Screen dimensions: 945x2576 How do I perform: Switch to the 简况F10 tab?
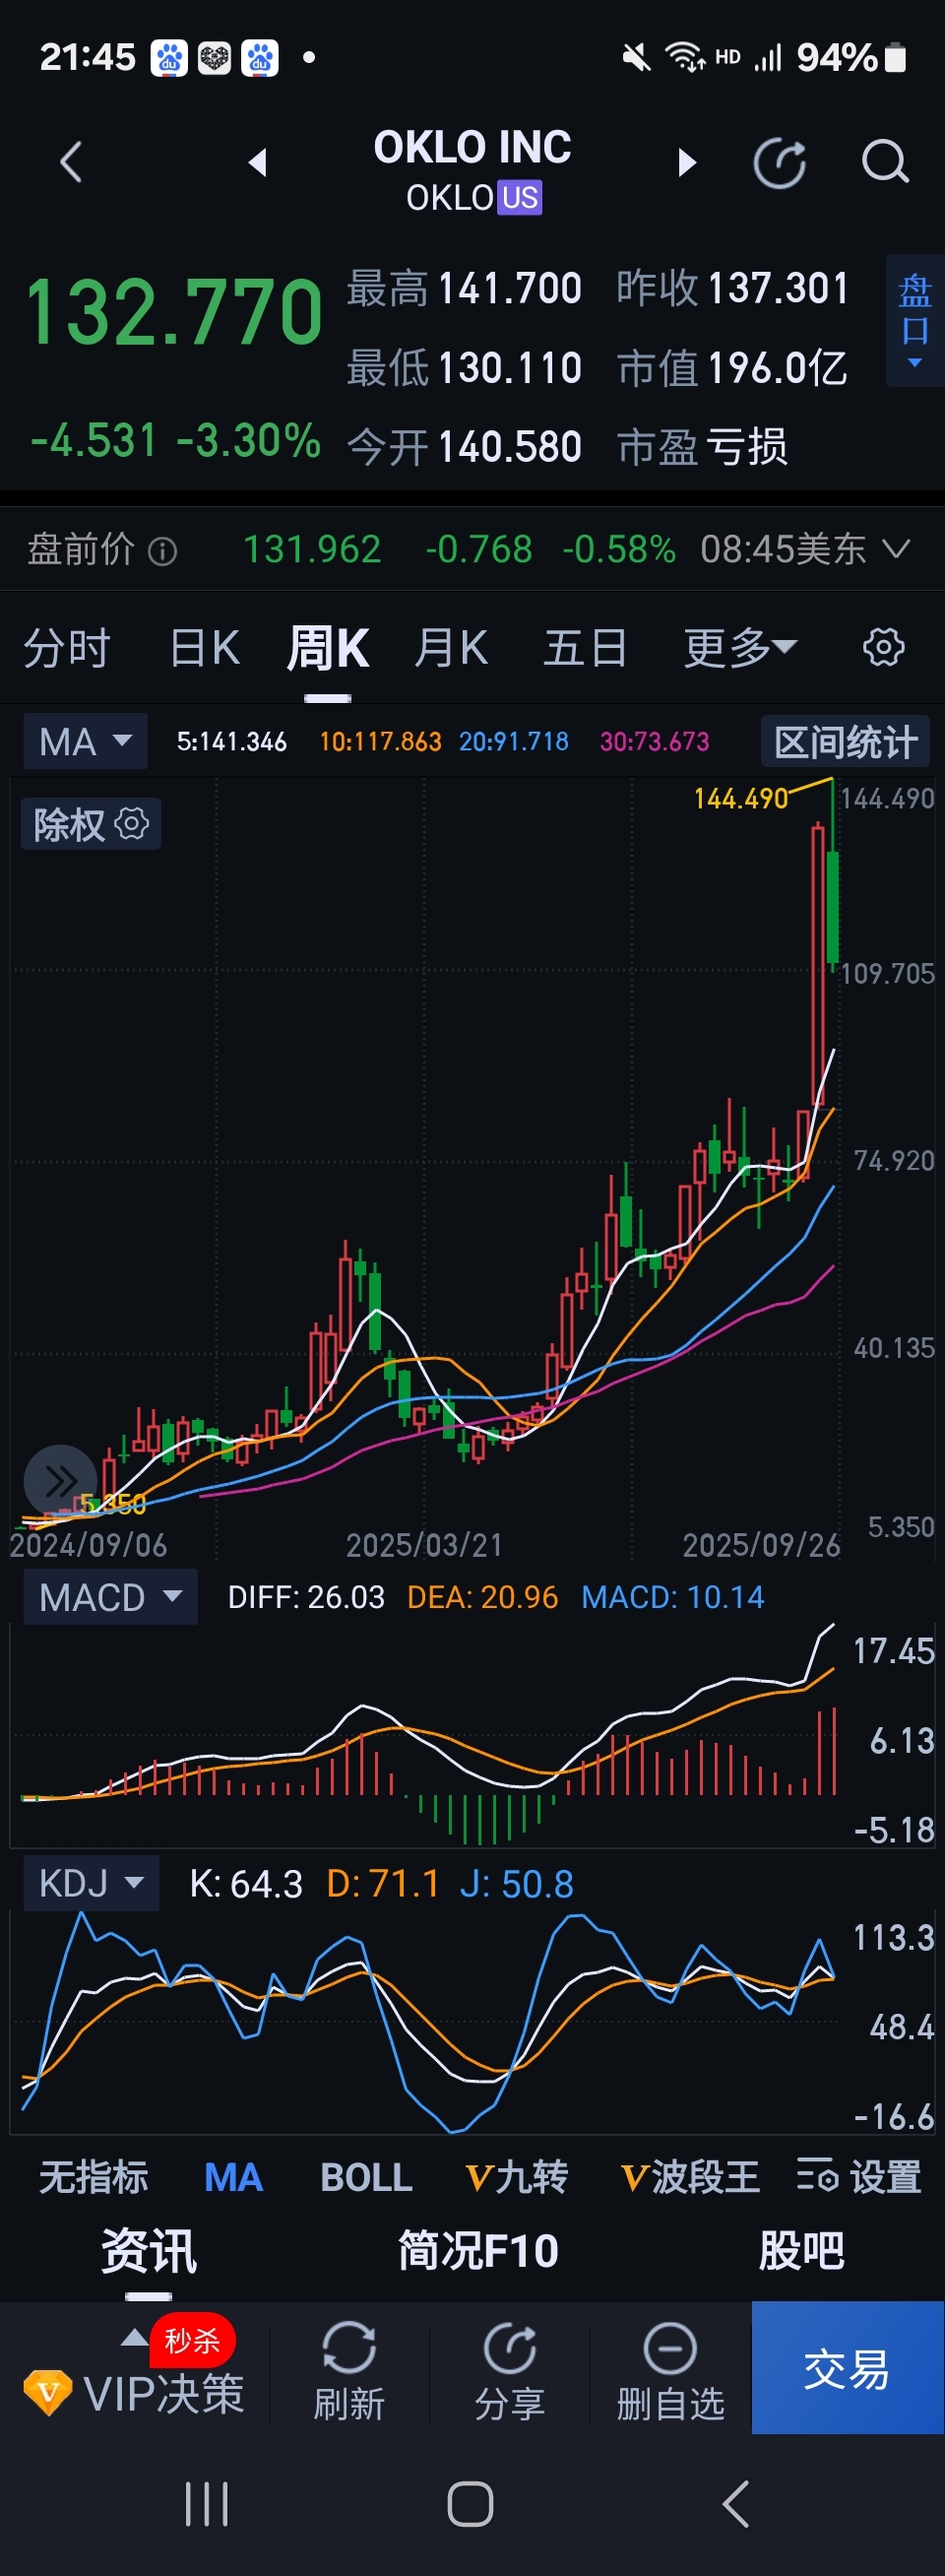[x=478, y=2251]
